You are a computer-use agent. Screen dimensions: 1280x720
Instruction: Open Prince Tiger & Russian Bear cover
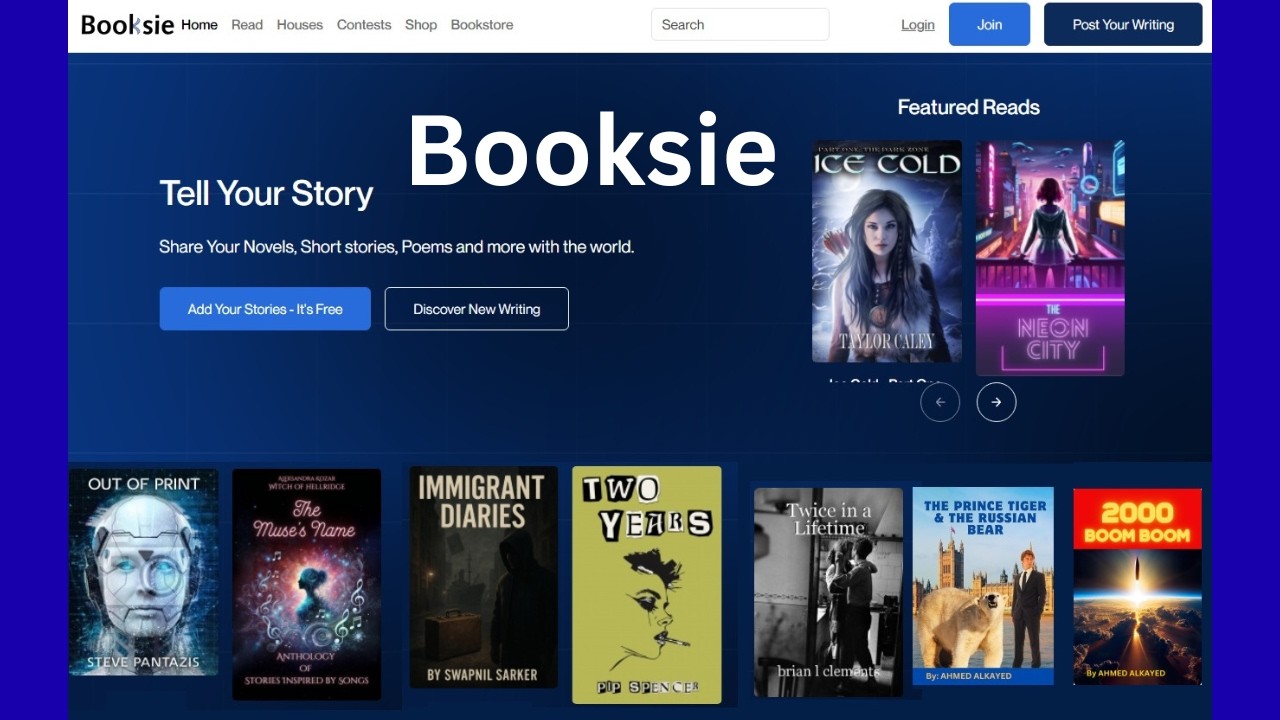[x=984, y=586]
